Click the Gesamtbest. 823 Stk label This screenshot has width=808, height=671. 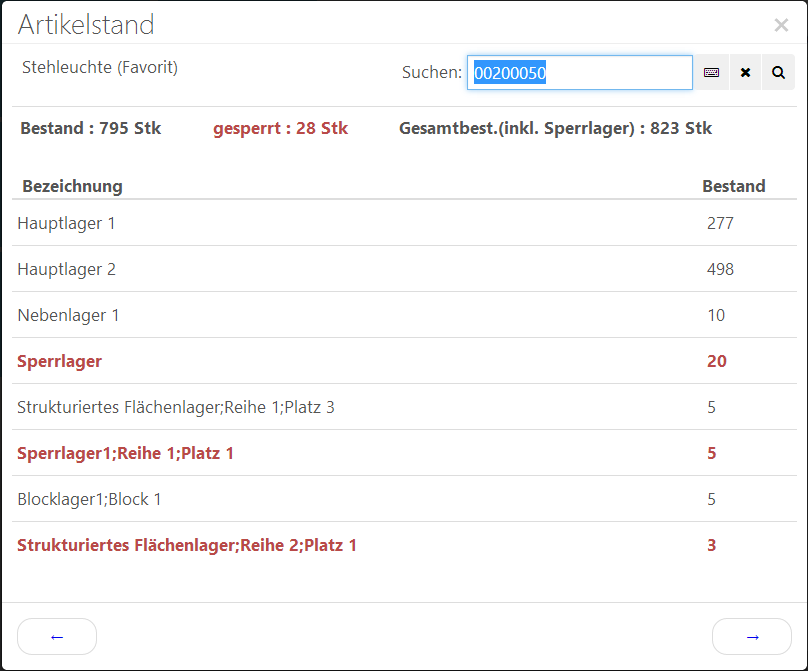(555, 129)
